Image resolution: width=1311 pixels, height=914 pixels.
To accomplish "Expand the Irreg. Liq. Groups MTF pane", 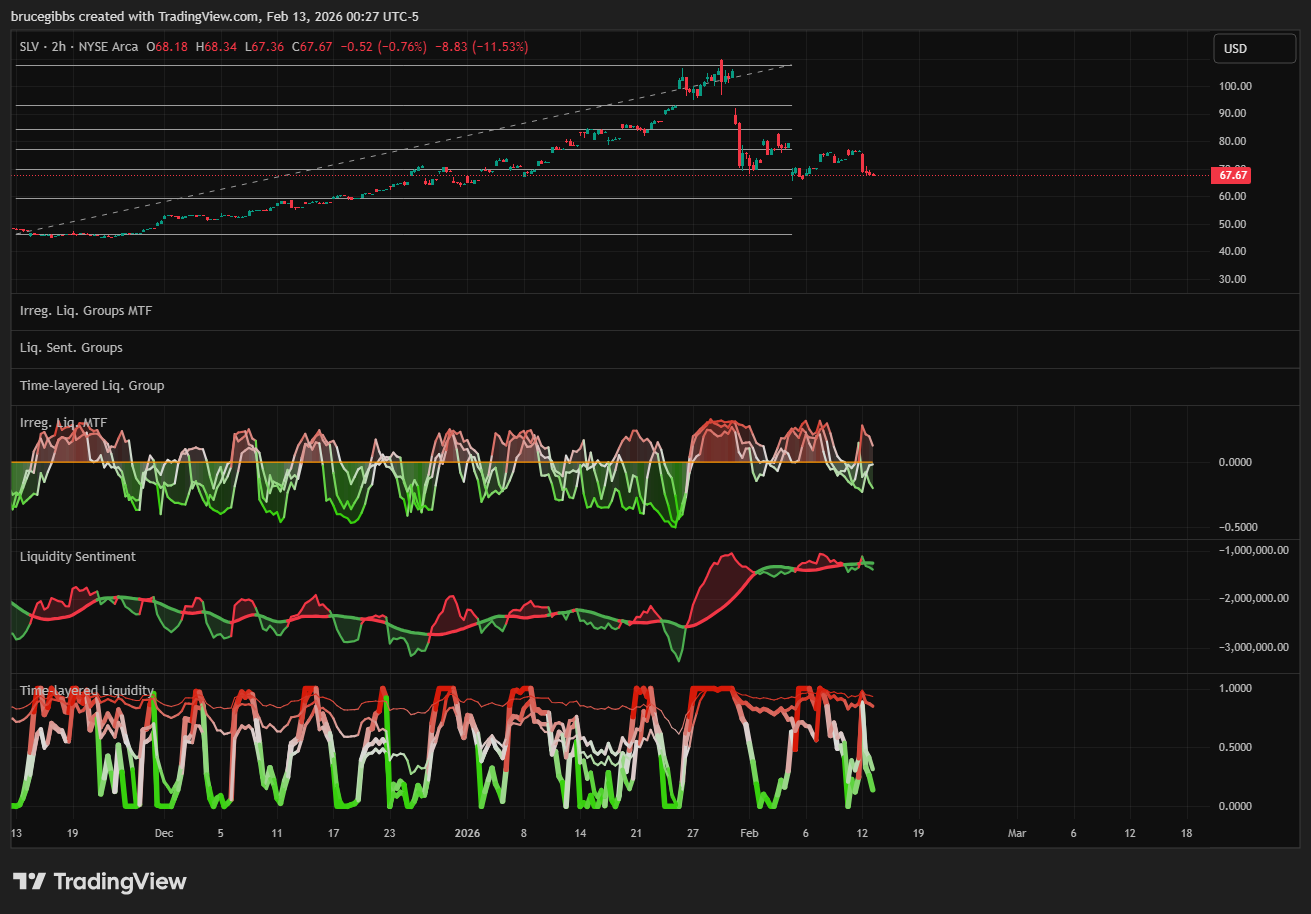I will pyautogui.click(x=86, y=311).
